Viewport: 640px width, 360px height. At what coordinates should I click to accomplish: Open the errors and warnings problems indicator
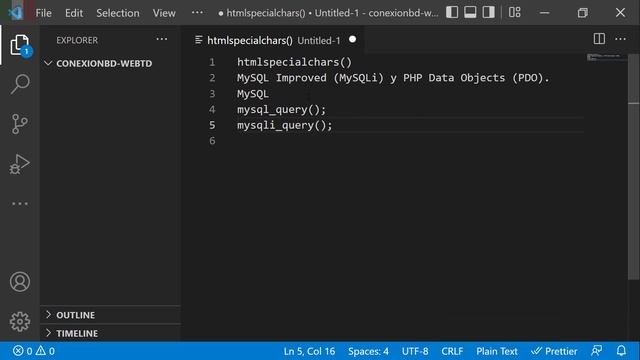[x=34, y=351]
